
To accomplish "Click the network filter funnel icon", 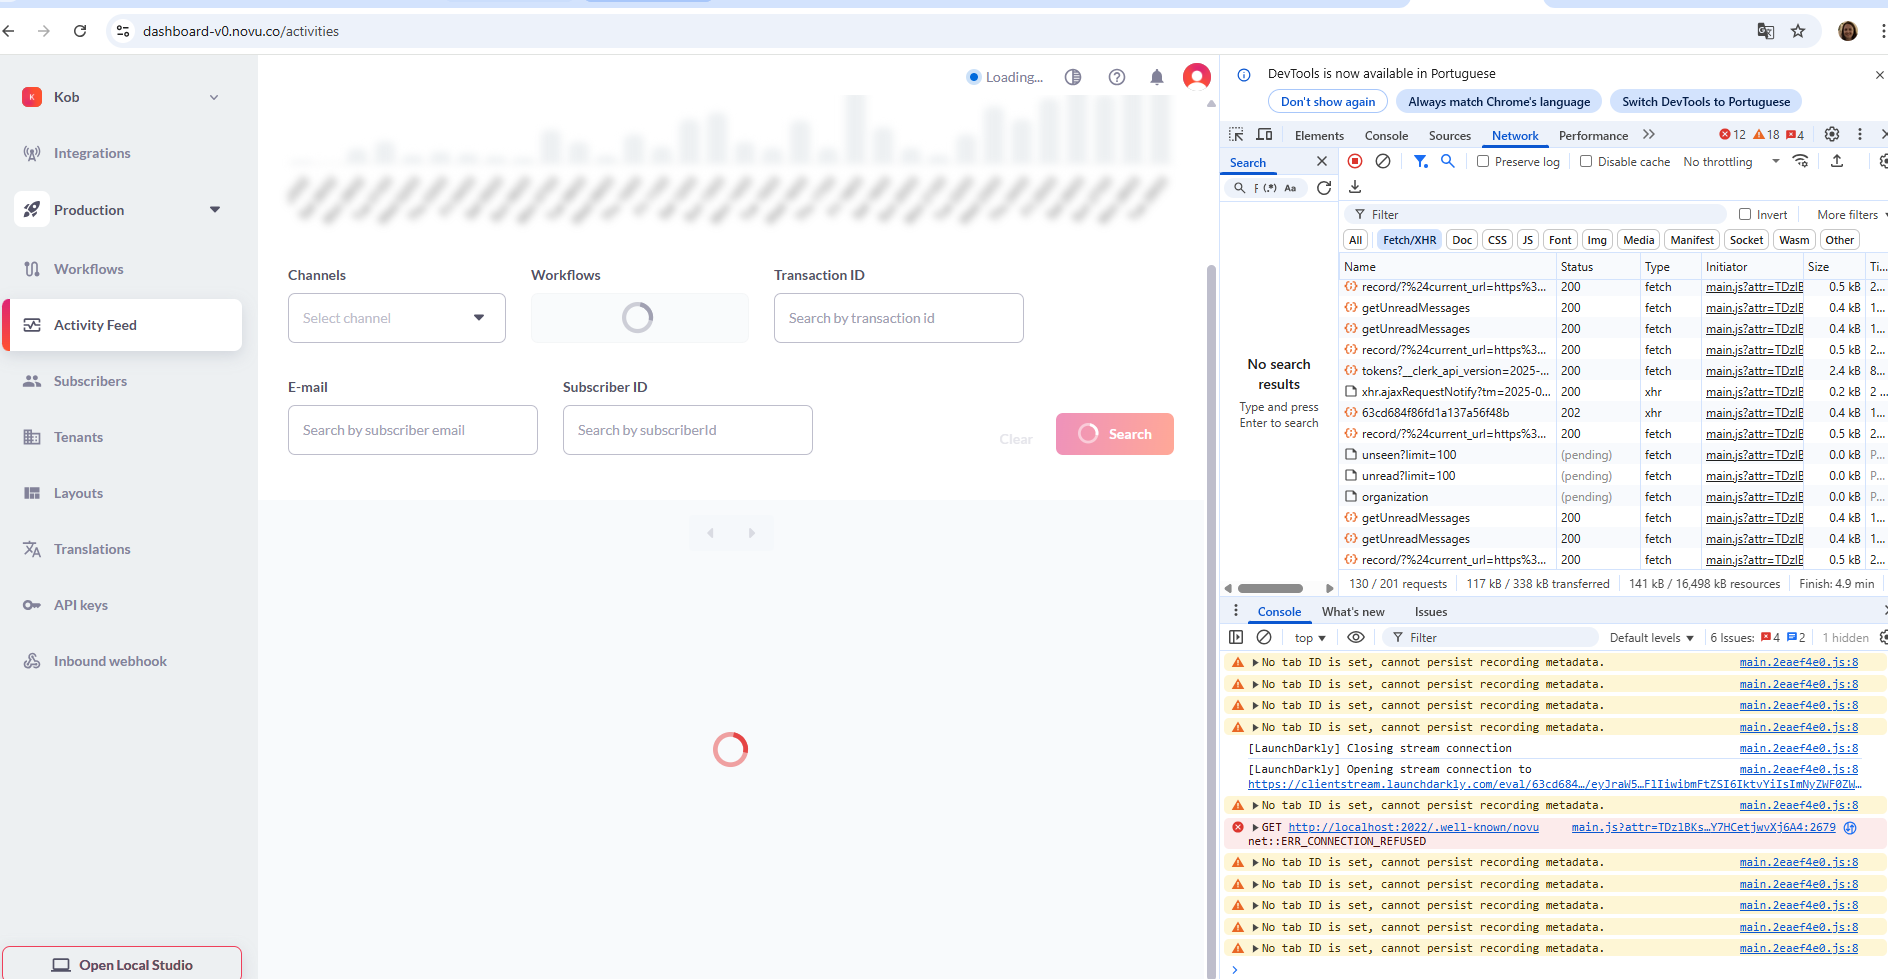I will pyautogui.click(x=1421, y=161).
